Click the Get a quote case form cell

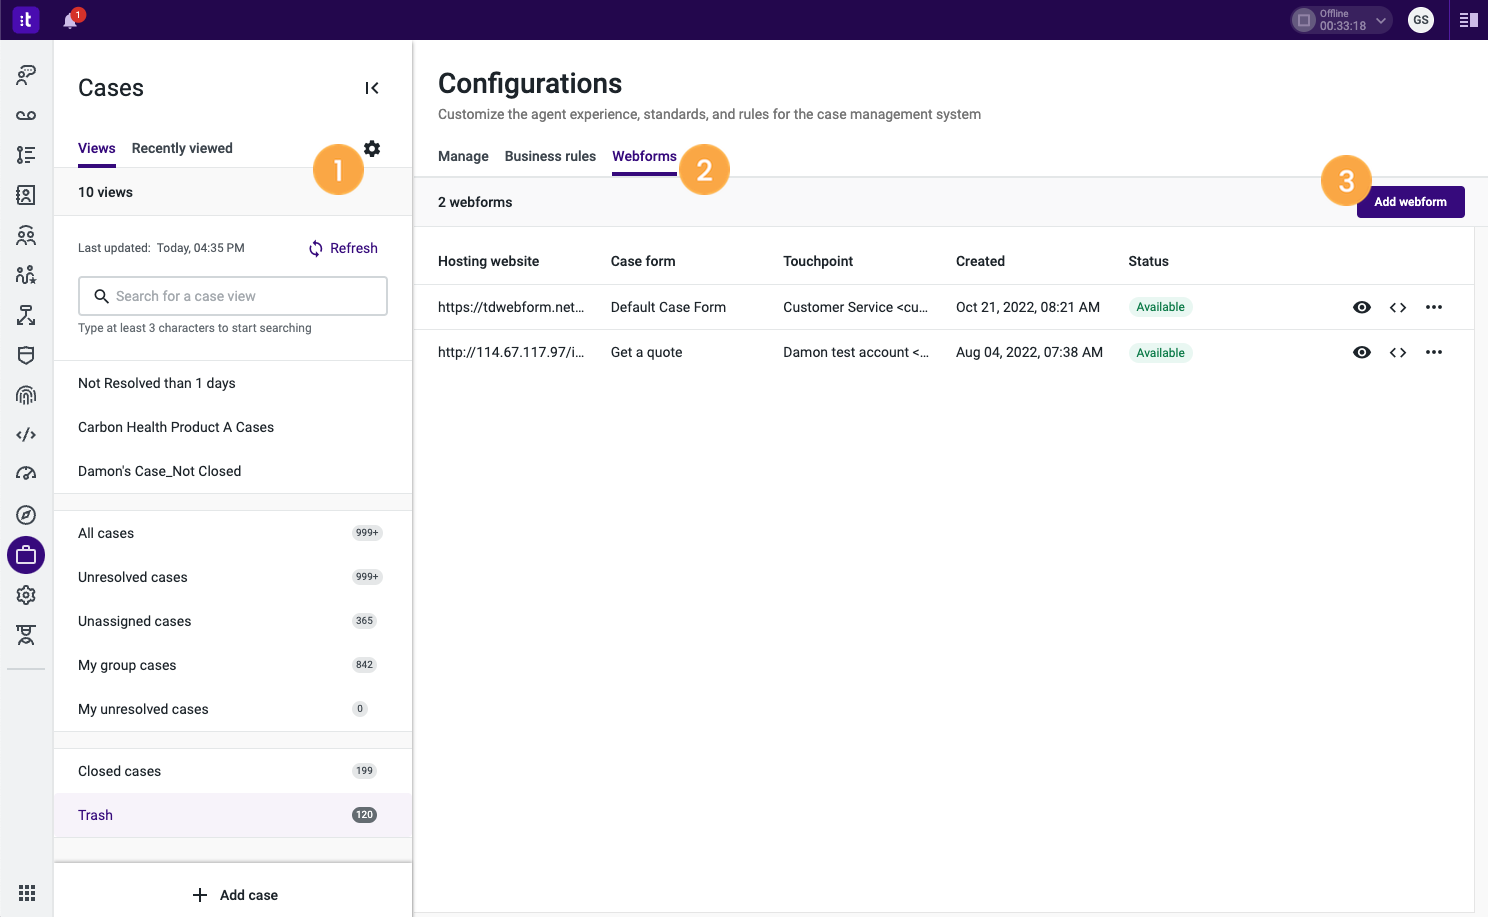tap(646, 352)
